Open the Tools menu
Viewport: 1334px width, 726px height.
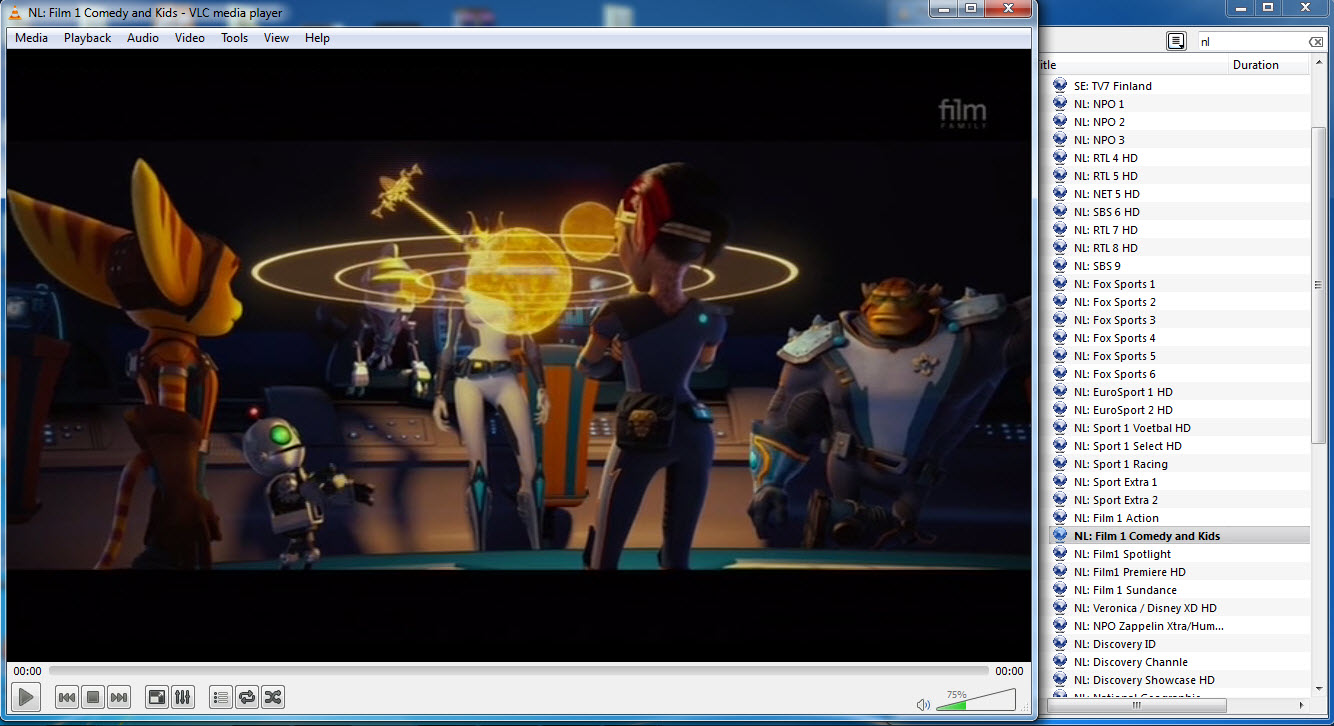(235, 38)
